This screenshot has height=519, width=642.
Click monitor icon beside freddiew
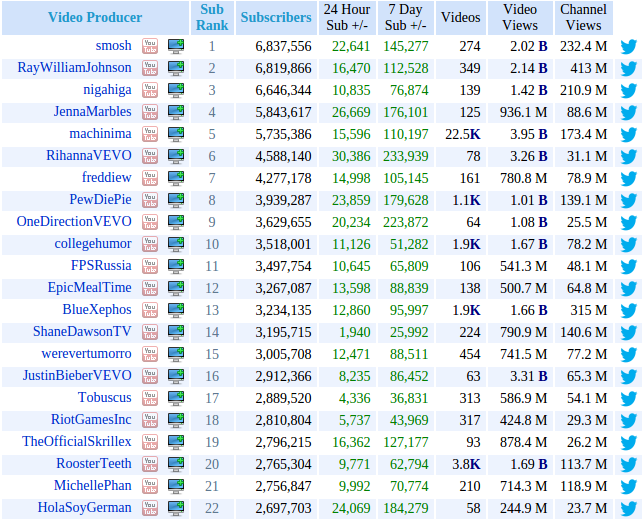pos(176,178)
